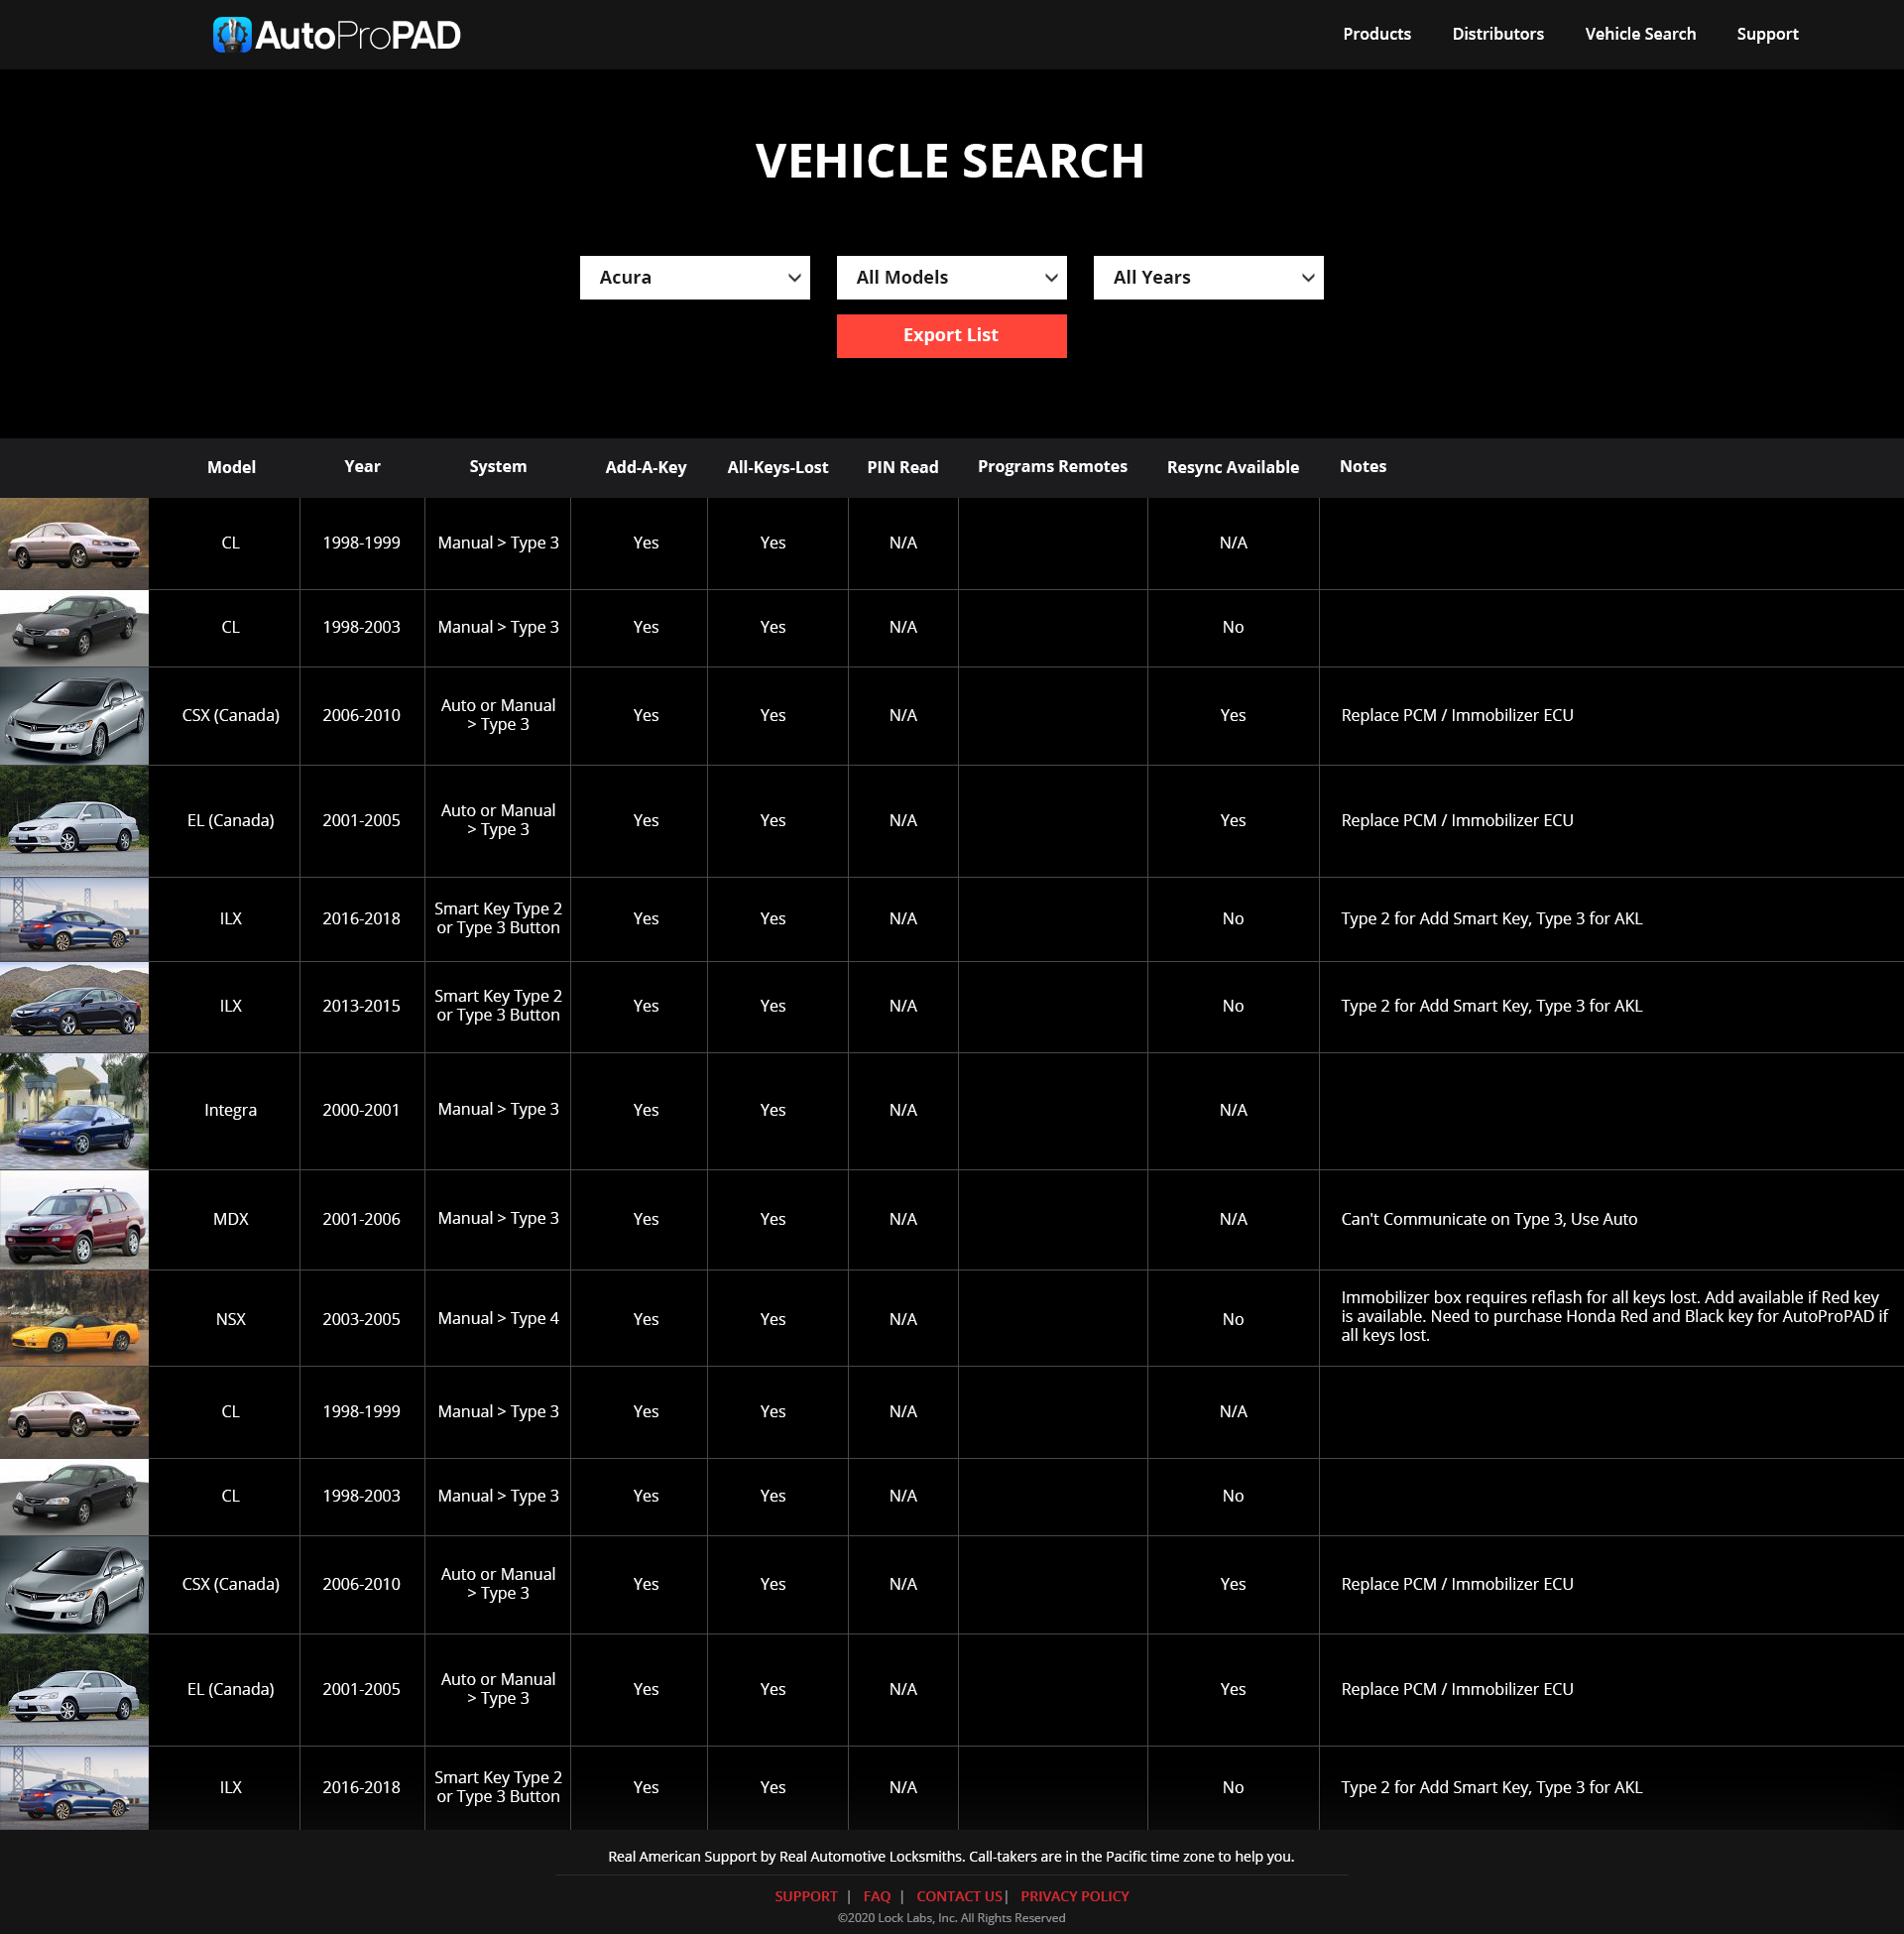Click the blue Integra car thumbnail
This screenshot has height=1934, width=1904.
(74, 1110)
